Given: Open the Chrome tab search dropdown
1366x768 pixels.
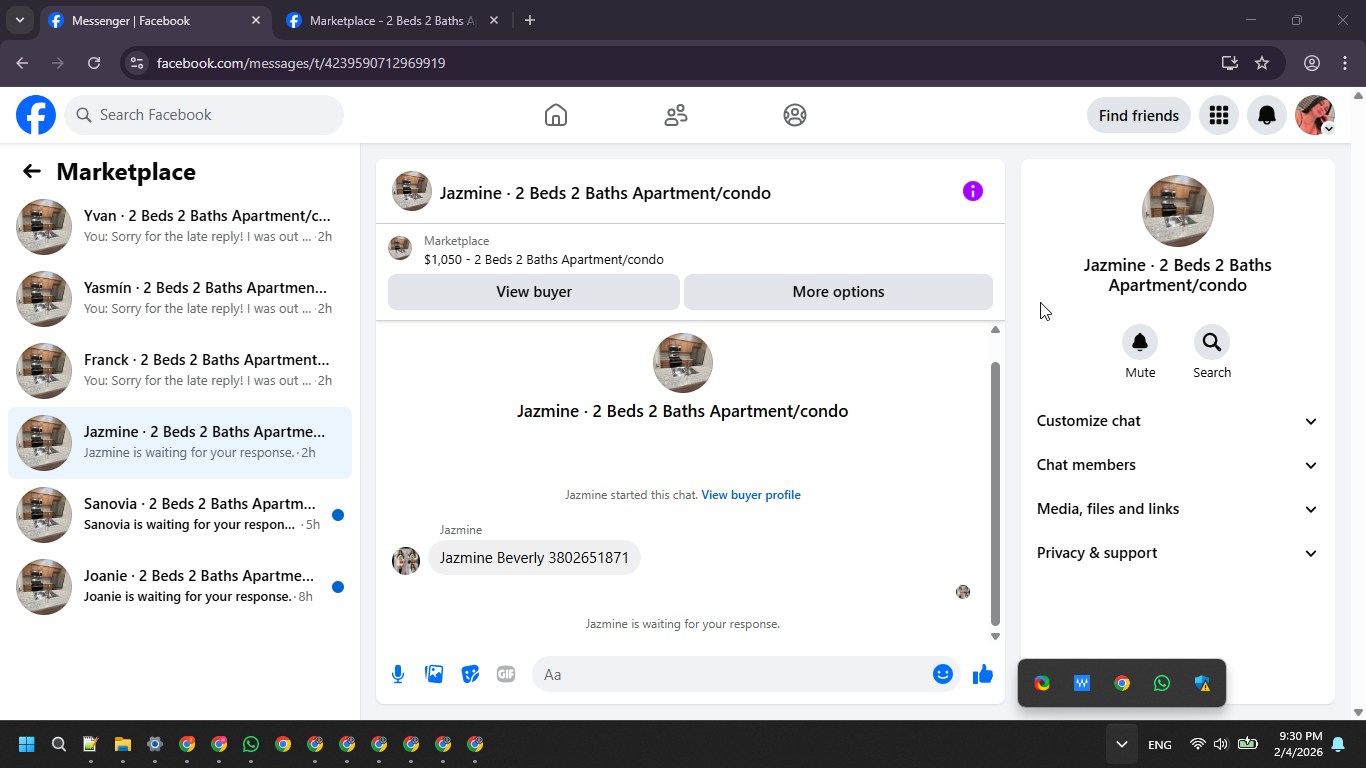Looking at the screenshot, I should click(x=19, y=20).
